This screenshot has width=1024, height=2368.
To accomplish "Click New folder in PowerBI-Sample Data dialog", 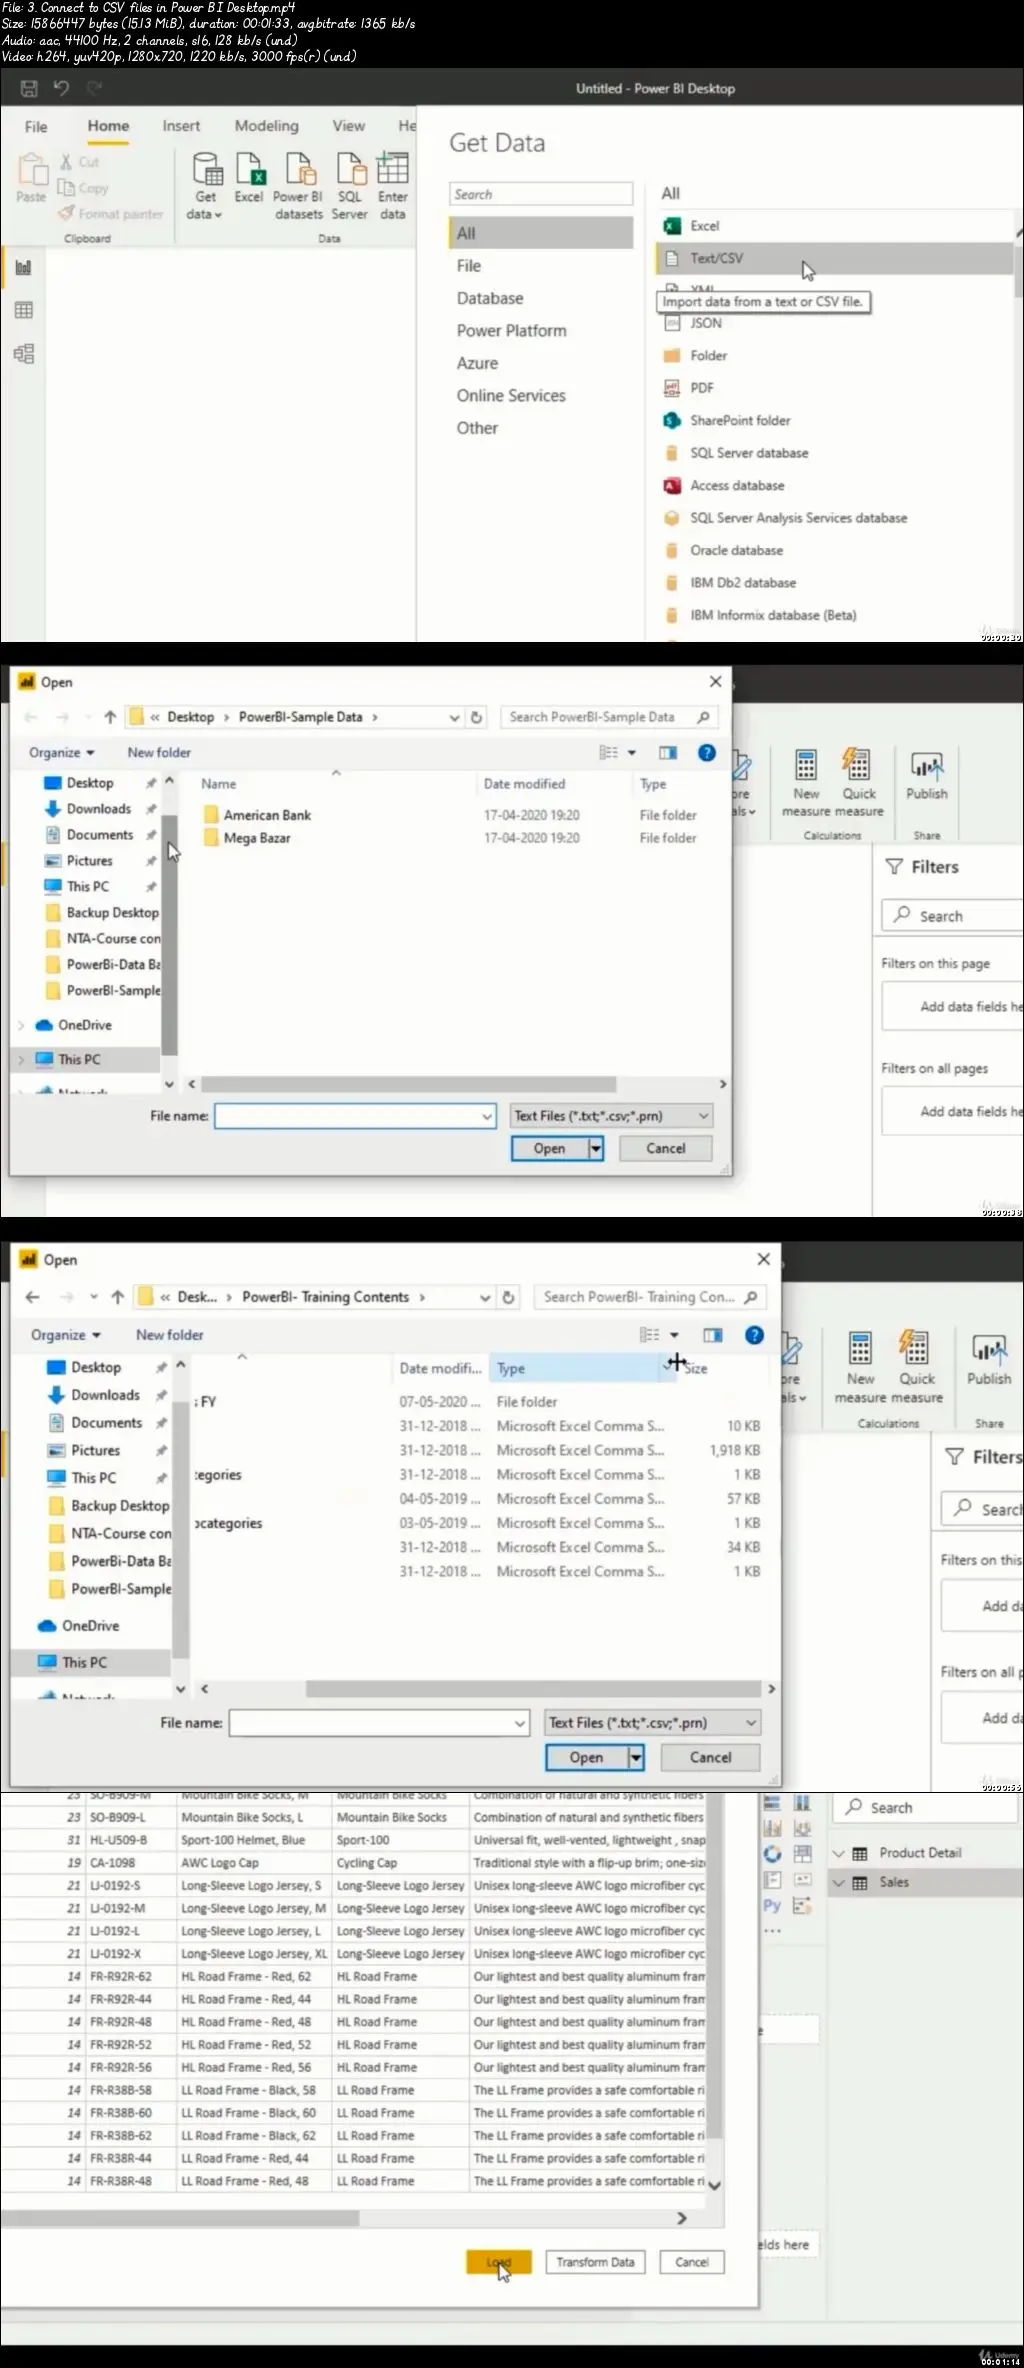I will (159, 753).
